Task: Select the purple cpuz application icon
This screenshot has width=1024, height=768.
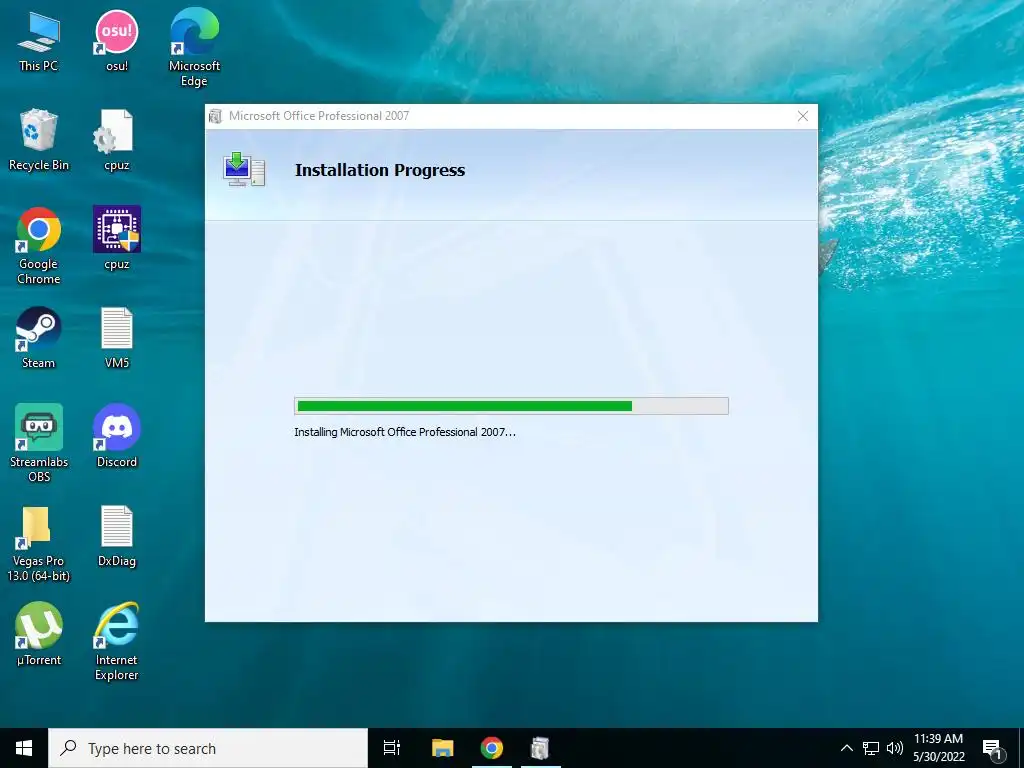Action: point(117,238)
